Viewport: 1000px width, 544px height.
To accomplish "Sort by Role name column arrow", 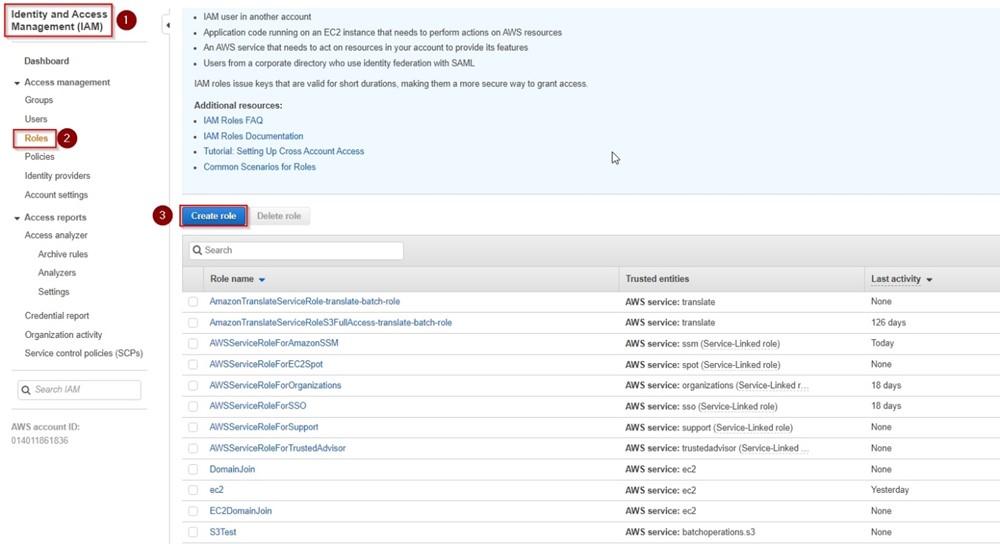I will (x=261, y=280).
